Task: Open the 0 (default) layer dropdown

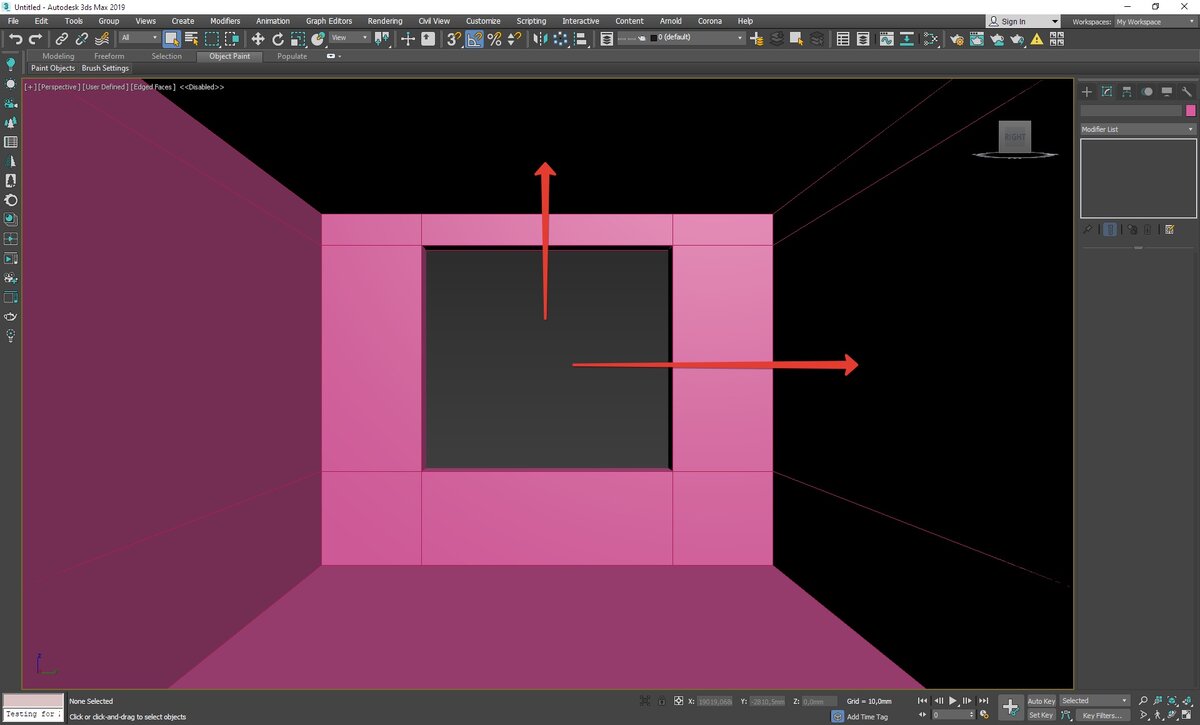Action: (695, 38)
